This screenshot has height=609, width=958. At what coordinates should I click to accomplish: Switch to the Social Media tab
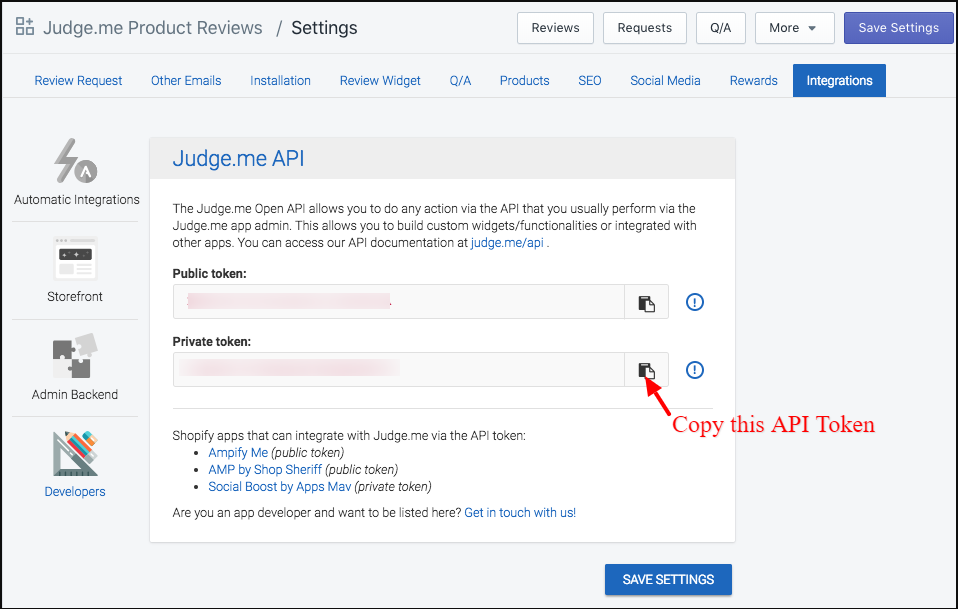tap(665, 81)
